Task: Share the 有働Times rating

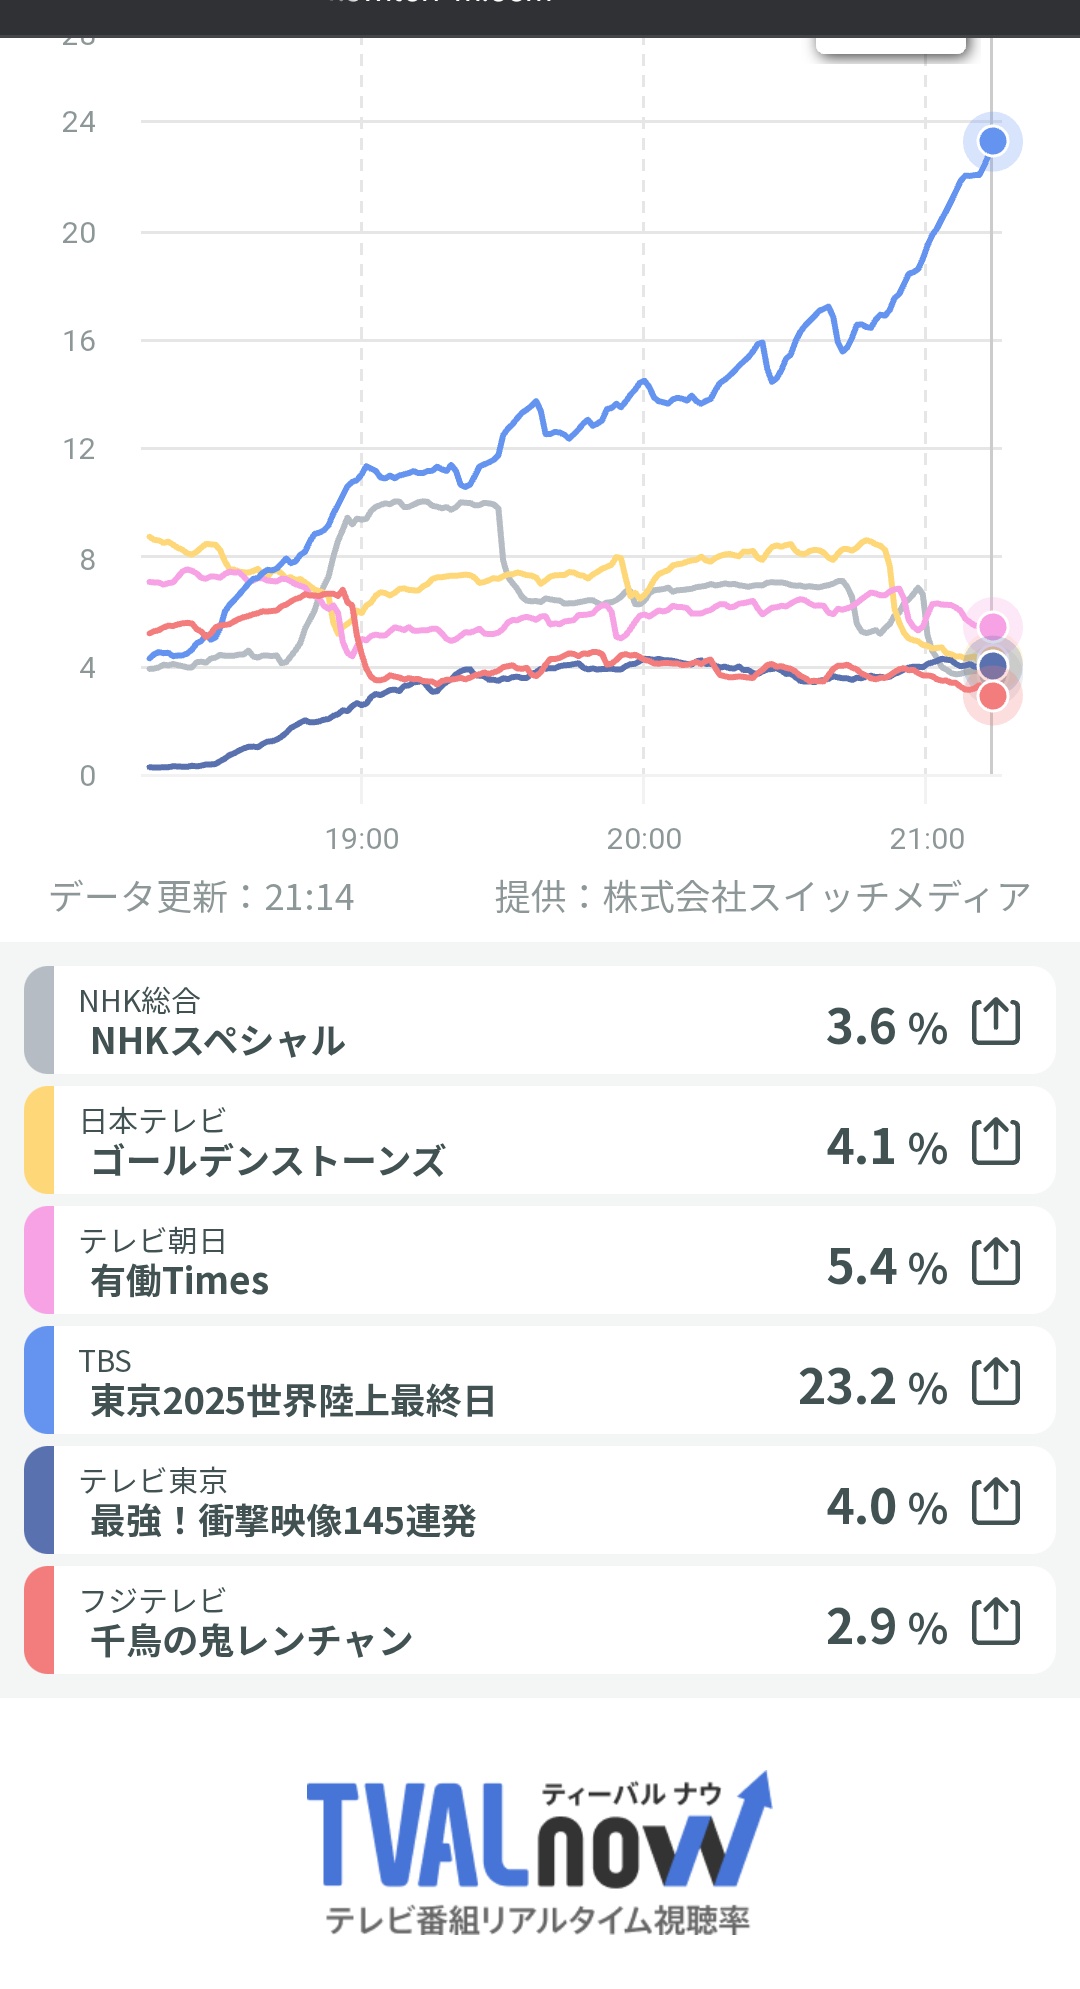Action: click(x=996, y=1262)
